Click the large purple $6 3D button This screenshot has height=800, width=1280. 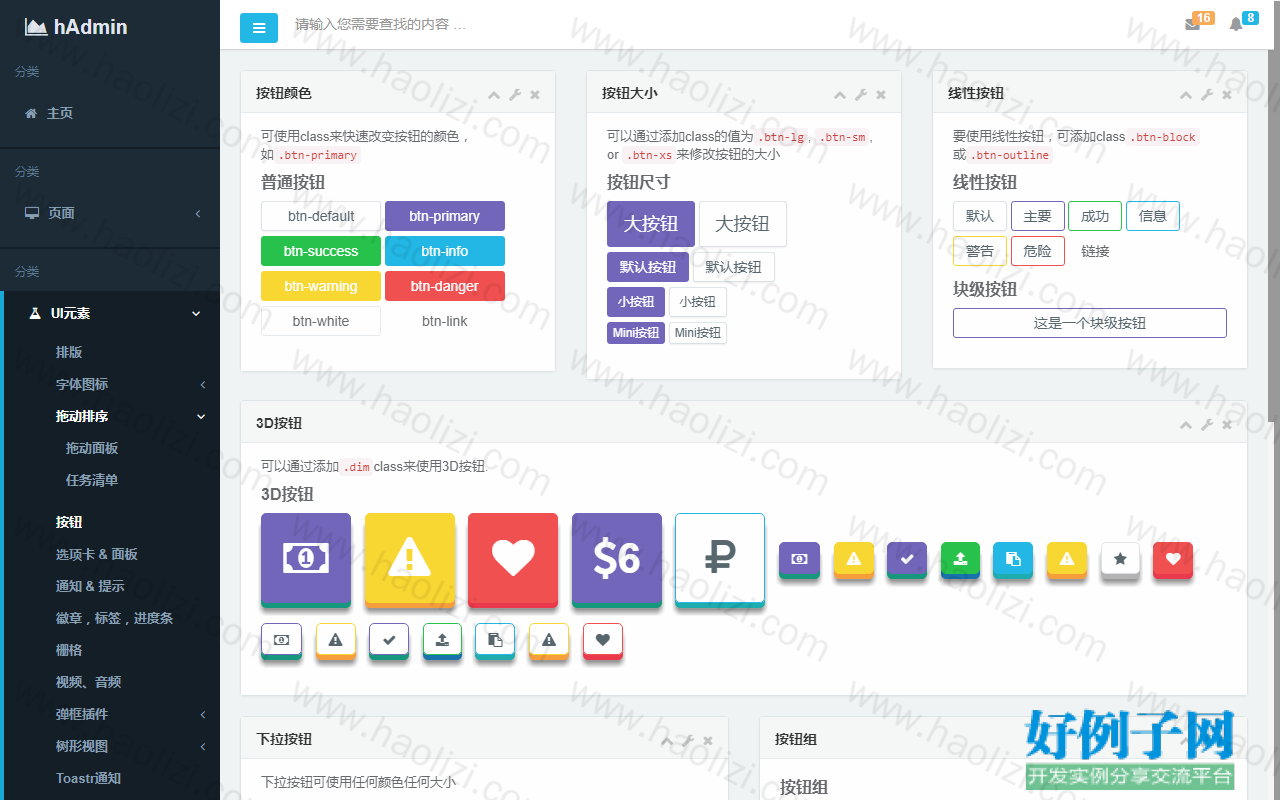[x=617, y=560]
